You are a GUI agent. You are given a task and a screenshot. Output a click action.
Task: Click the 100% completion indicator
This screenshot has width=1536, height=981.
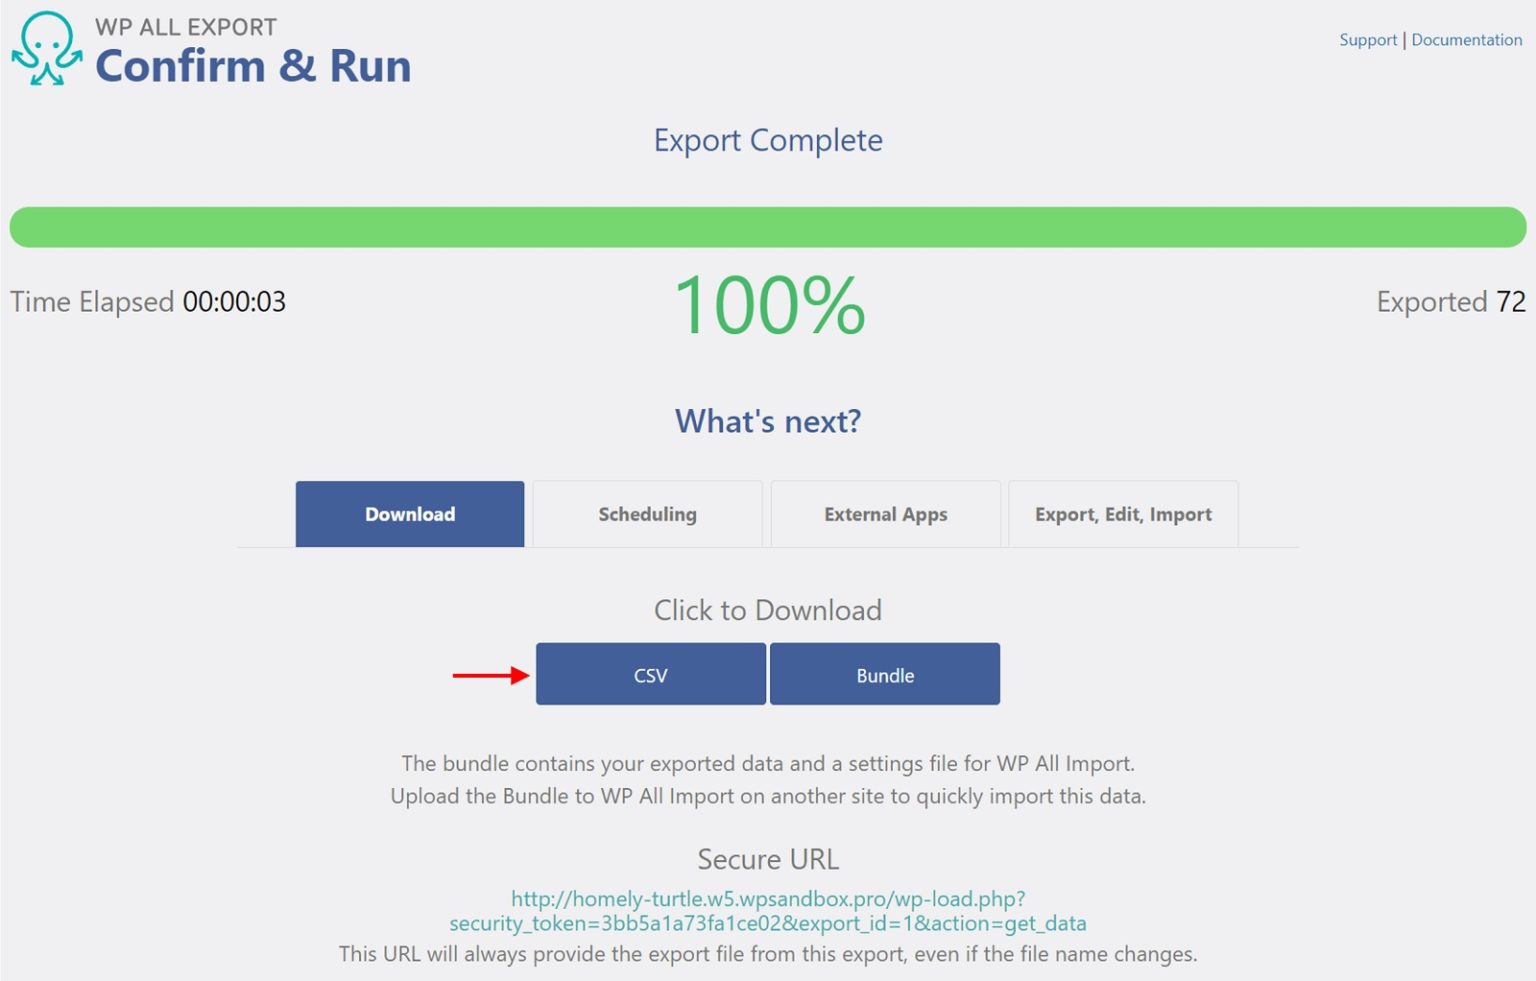[767, 305]
